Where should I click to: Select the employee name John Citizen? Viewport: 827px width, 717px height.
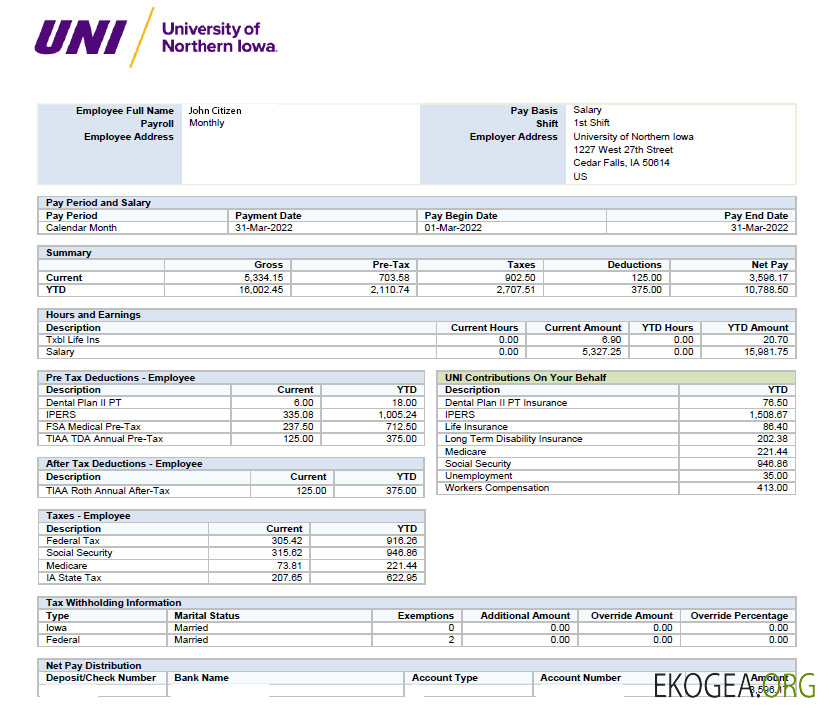point(215,111)
